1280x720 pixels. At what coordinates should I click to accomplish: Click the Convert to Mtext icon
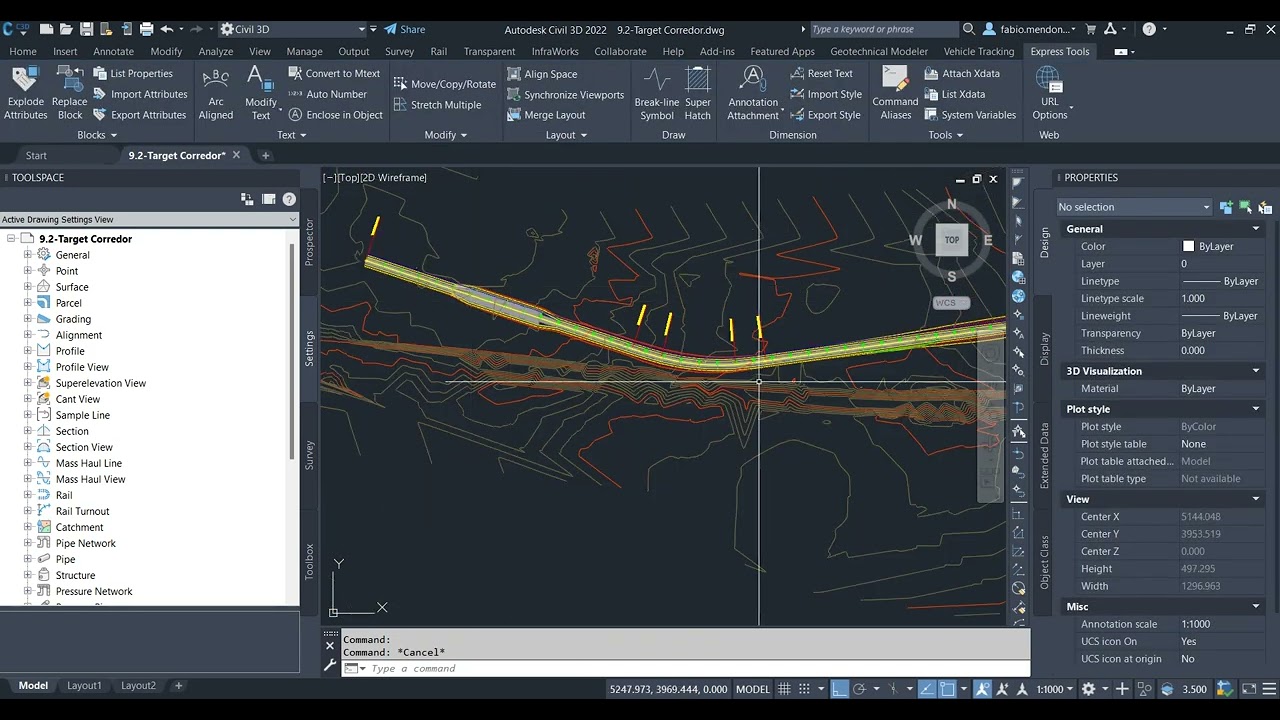tap(296, 73)
